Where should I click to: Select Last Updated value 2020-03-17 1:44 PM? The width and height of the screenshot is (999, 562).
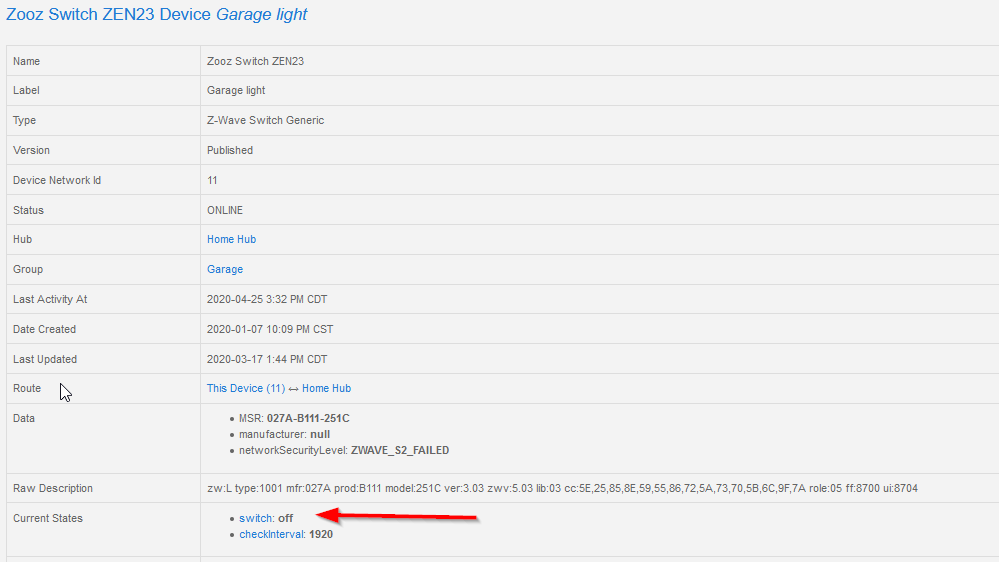267,359
